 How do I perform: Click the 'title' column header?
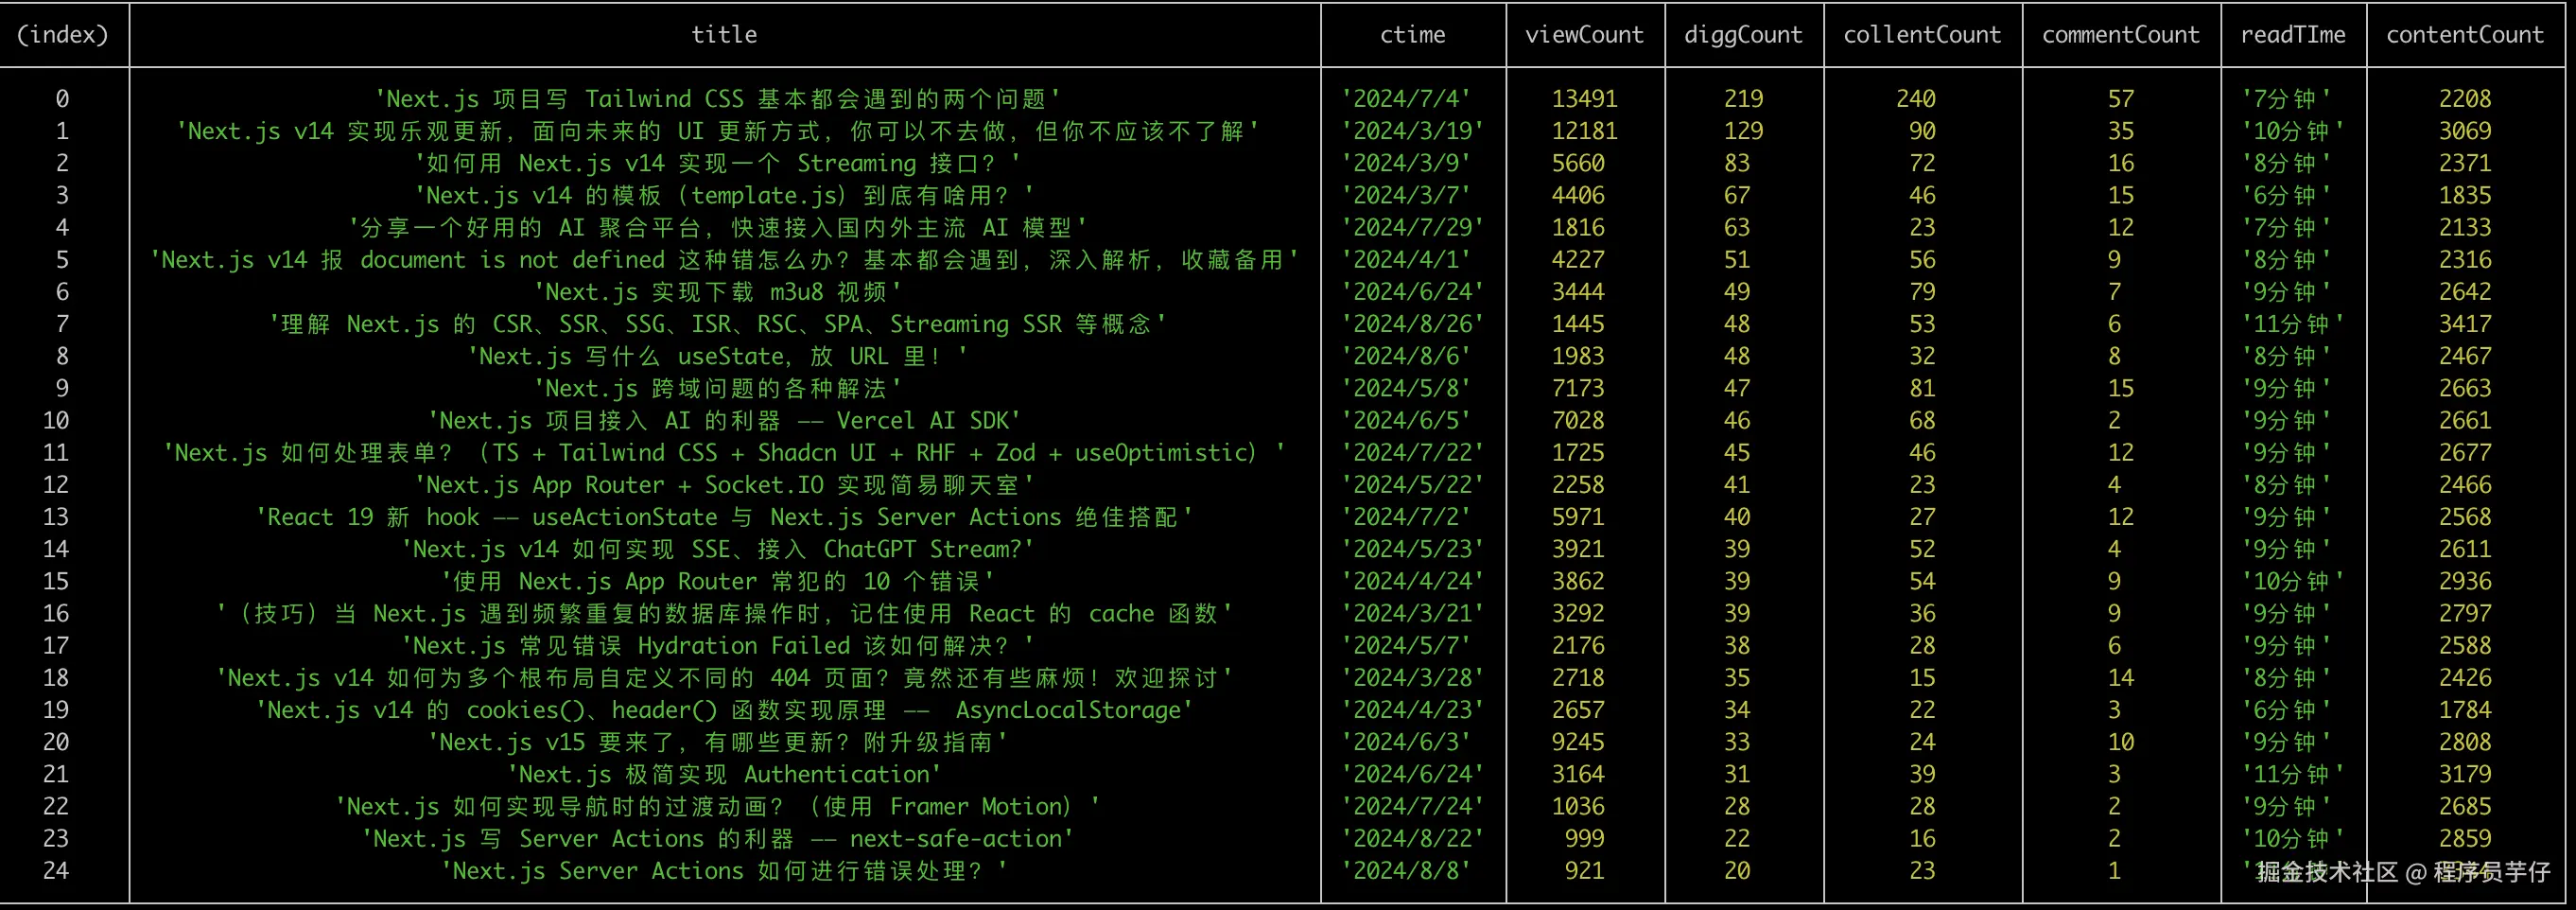point(724,35)
